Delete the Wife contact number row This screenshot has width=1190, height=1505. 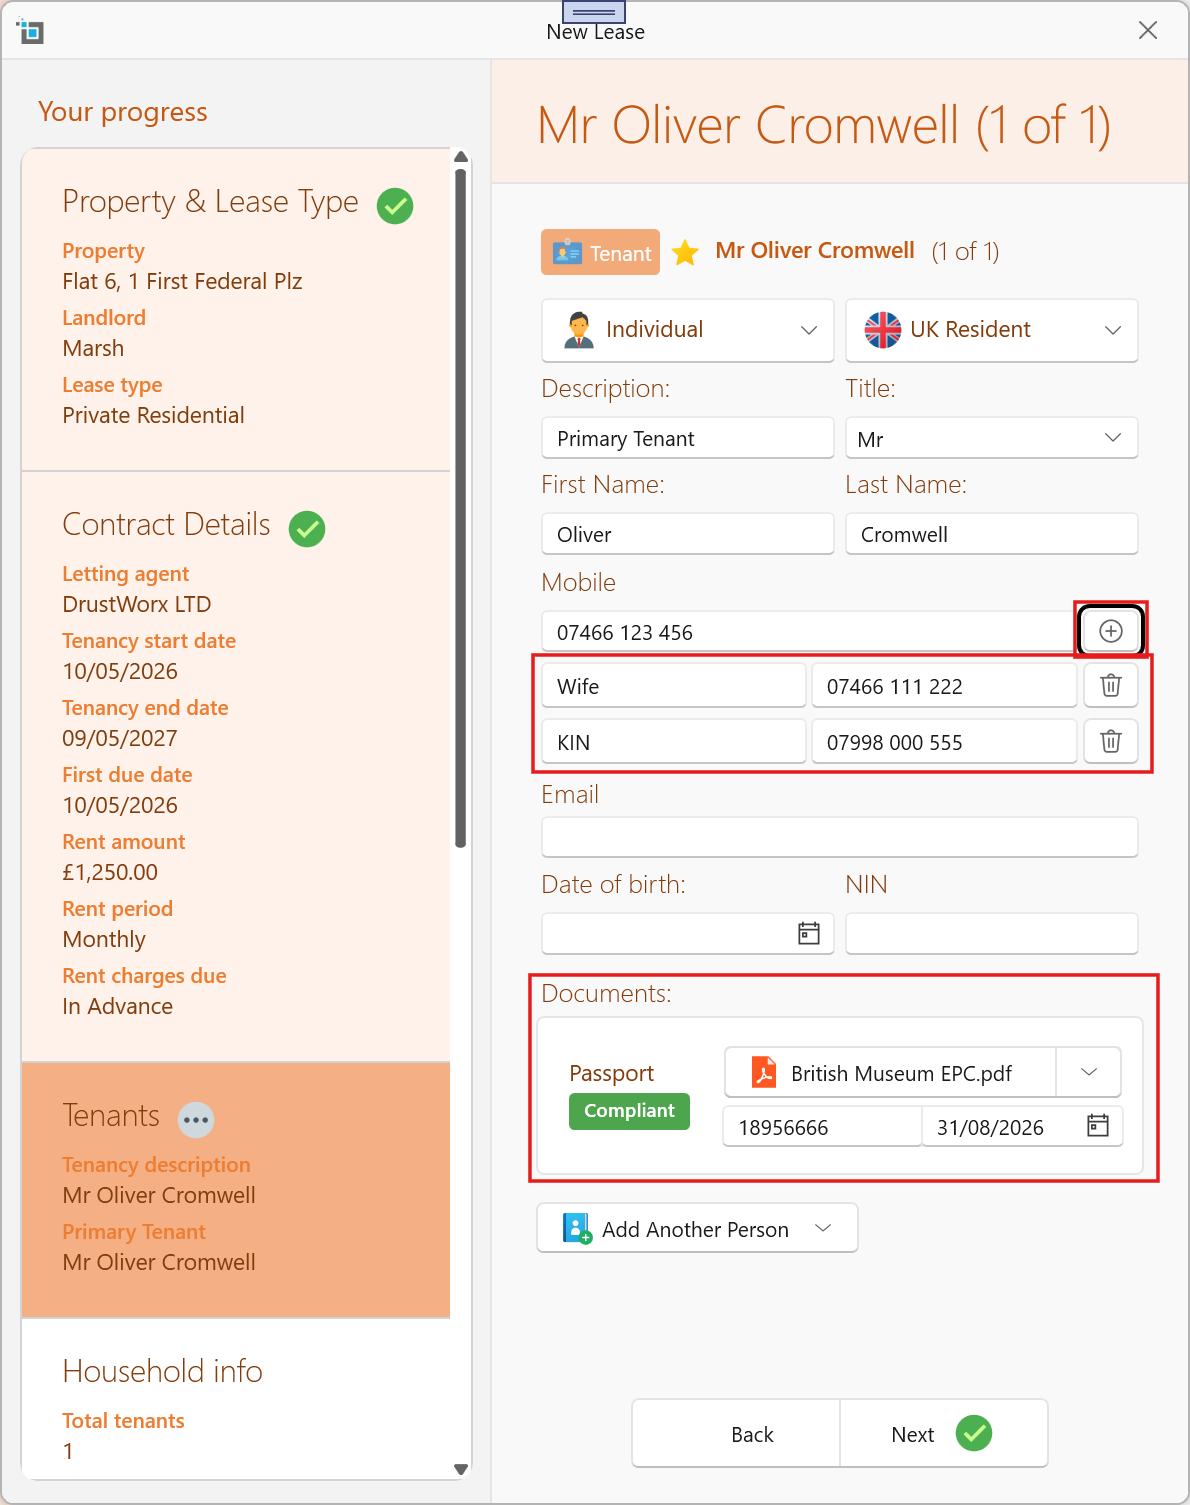pyautogui.click(x=1110, y=686)
